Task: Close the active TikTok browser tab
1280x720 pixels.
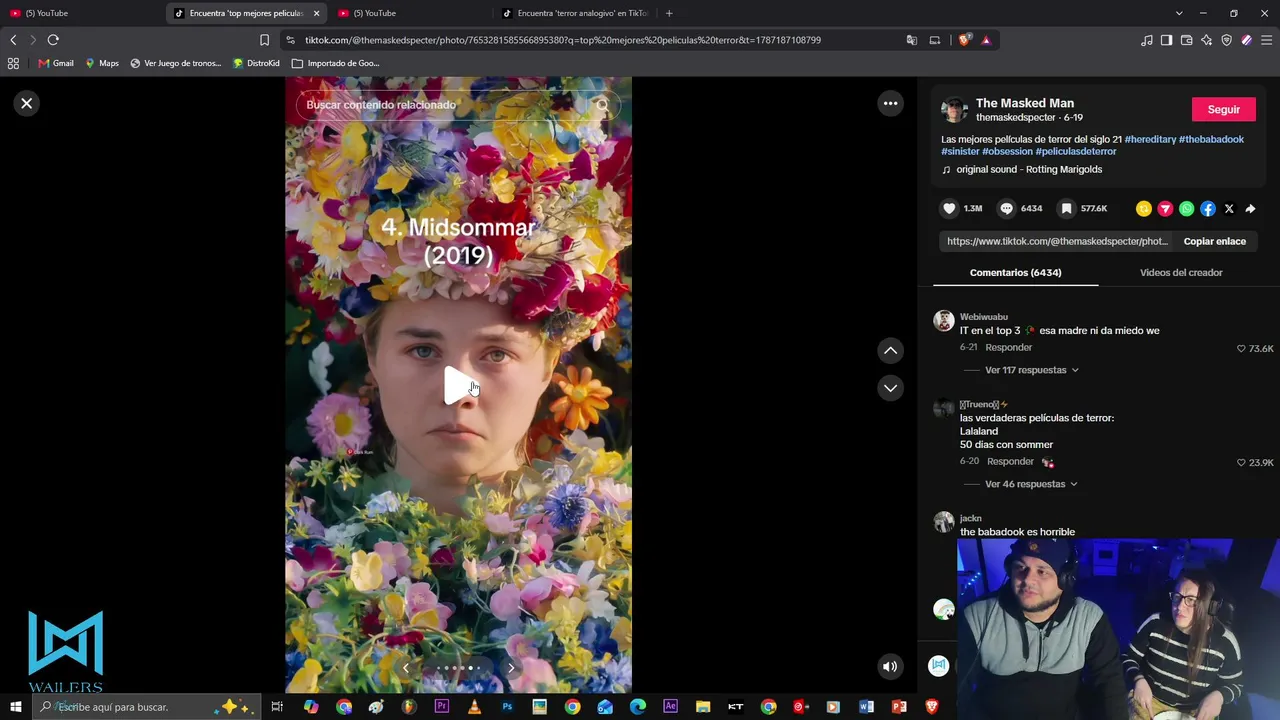Action: [316, 13]
